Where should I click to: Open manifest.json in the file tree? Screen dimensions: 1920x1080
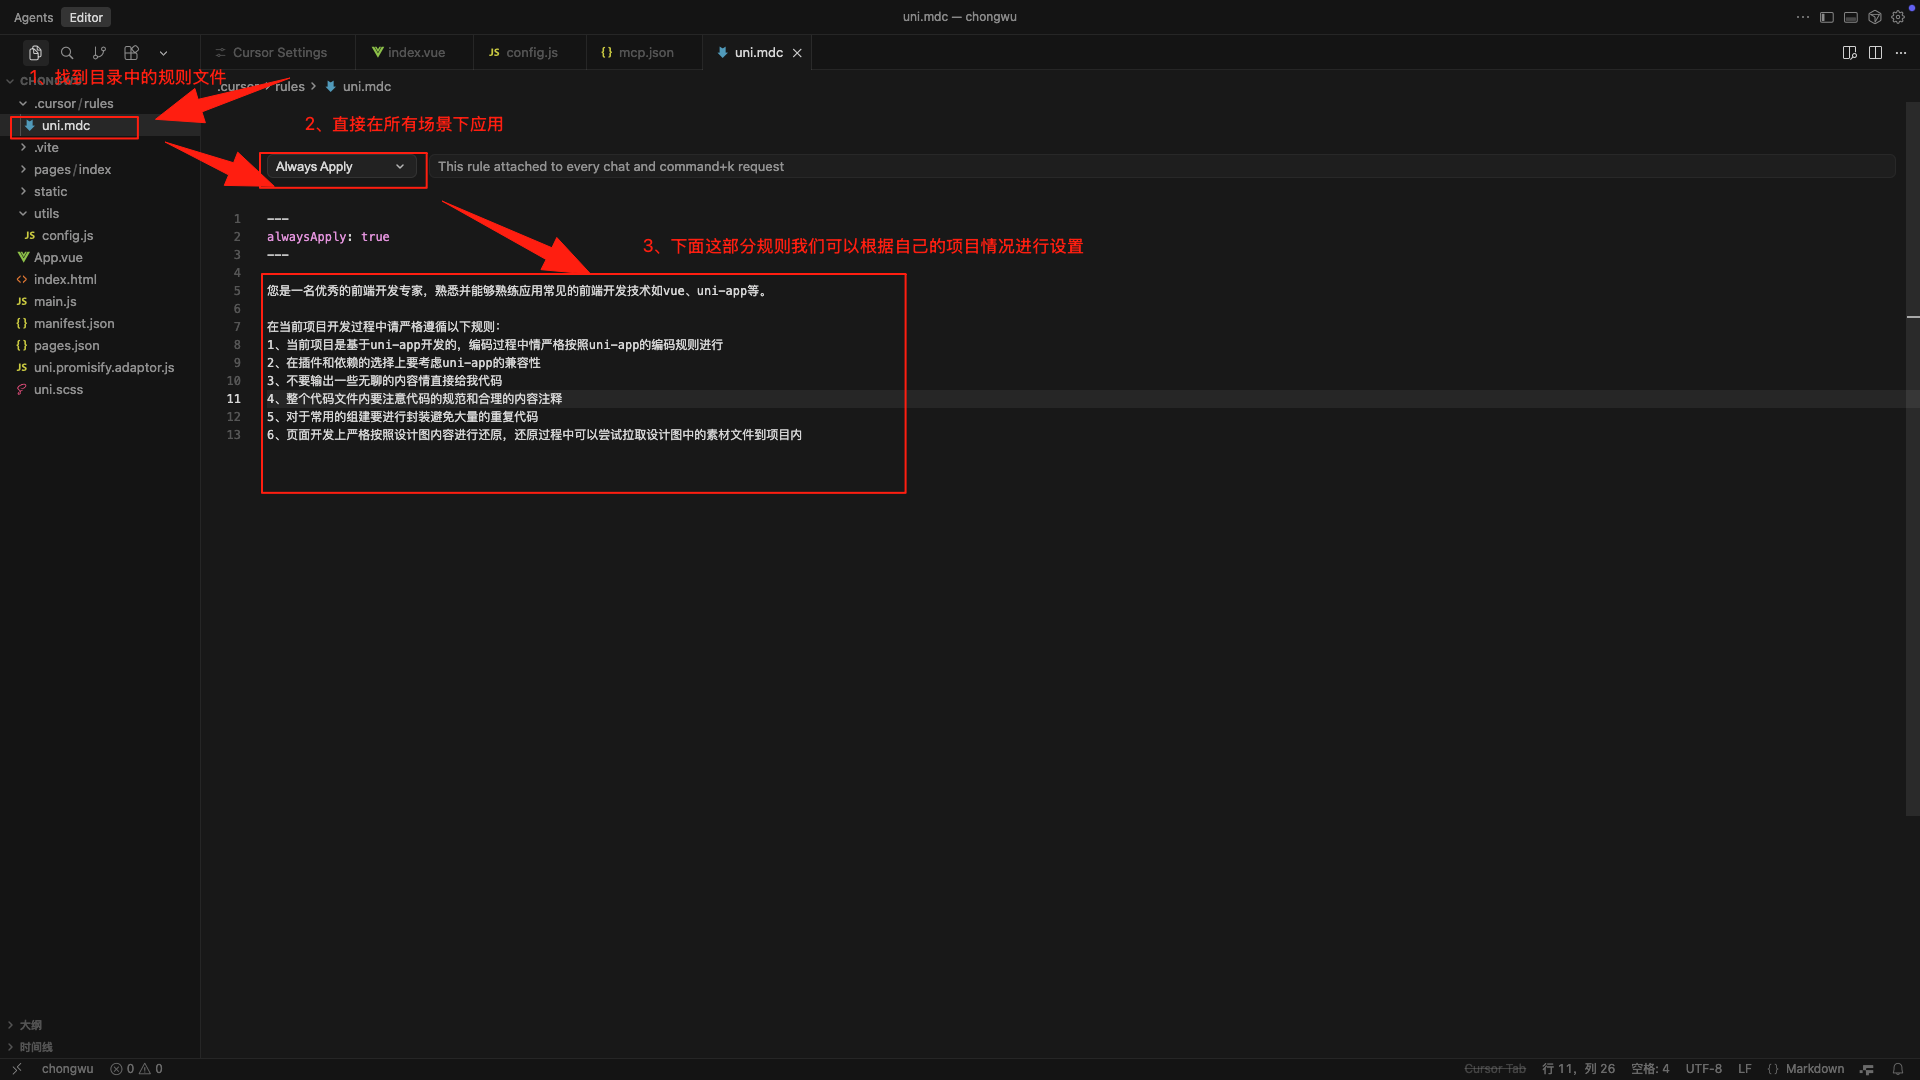pyautogui.click(x=74, y=324)
